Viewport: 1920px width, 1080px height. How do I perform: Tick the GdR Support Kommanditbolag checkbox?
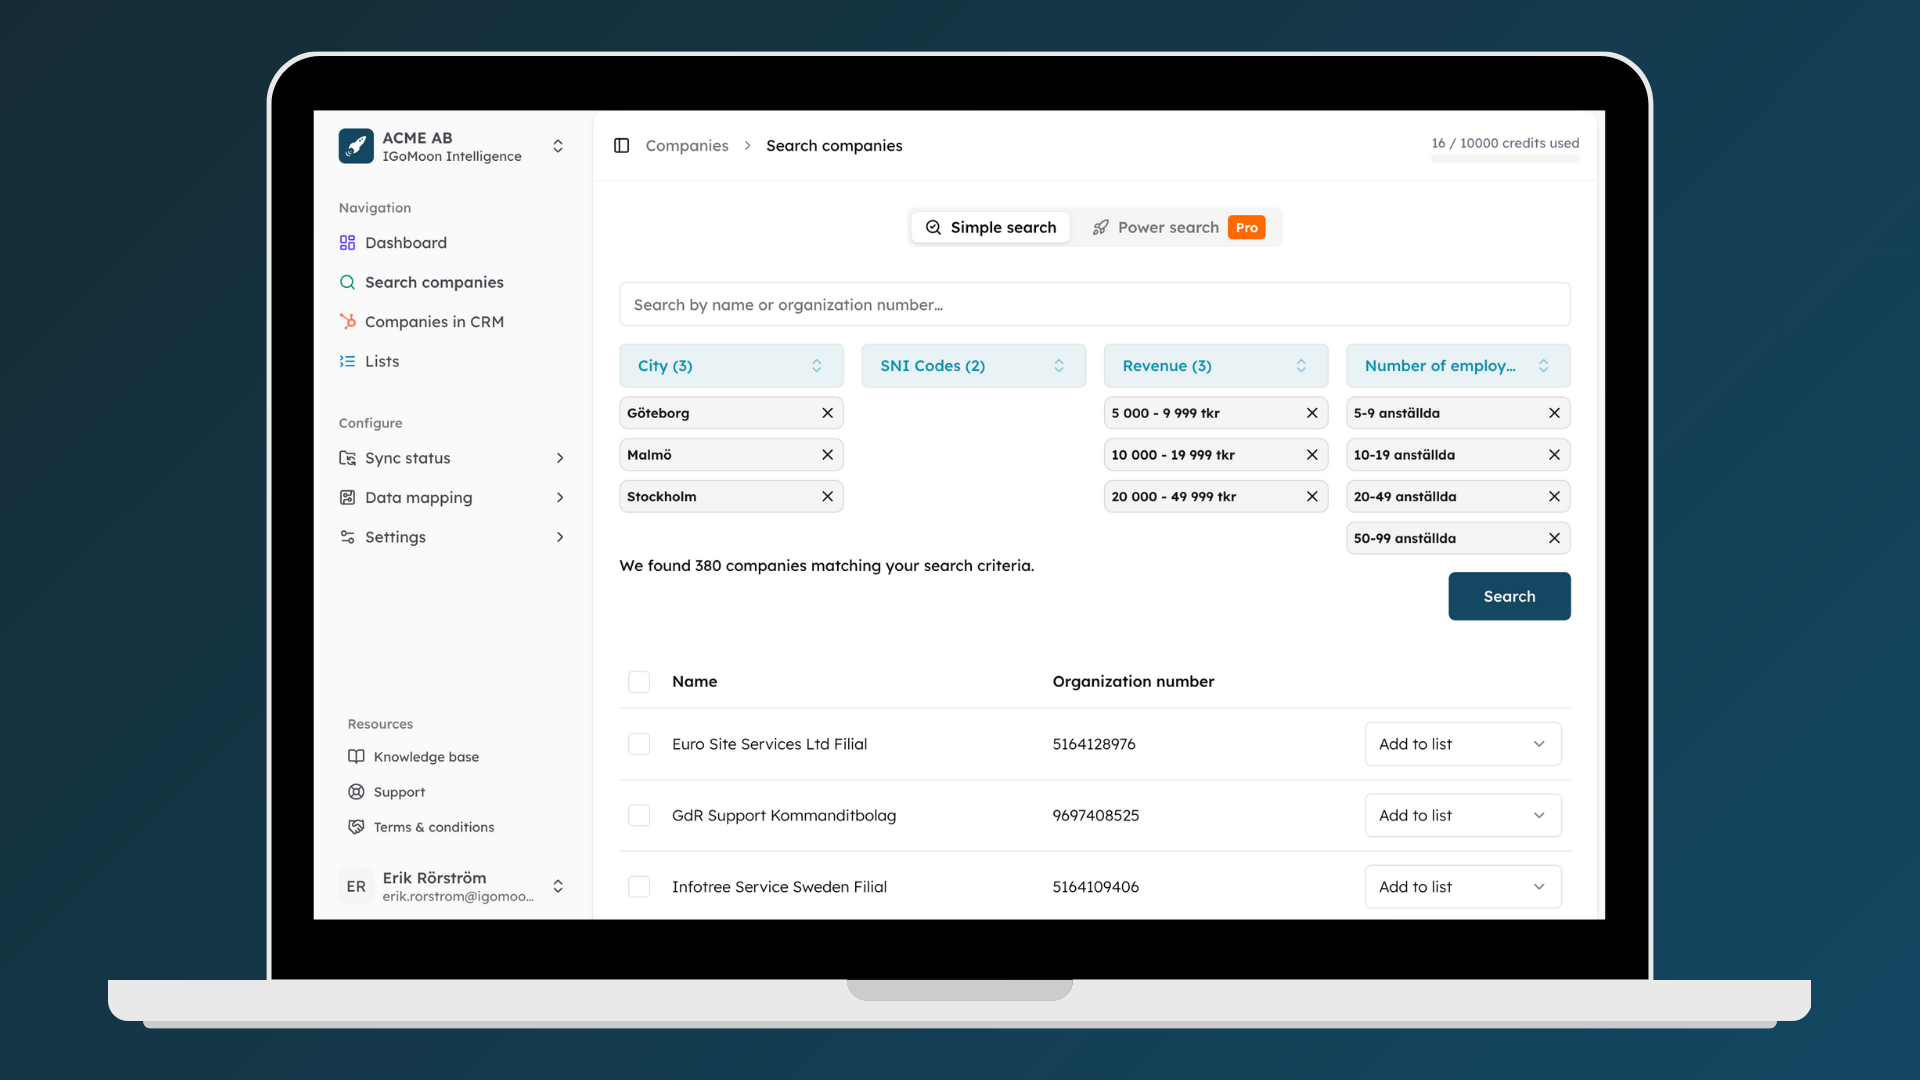(x=639, y=816)
